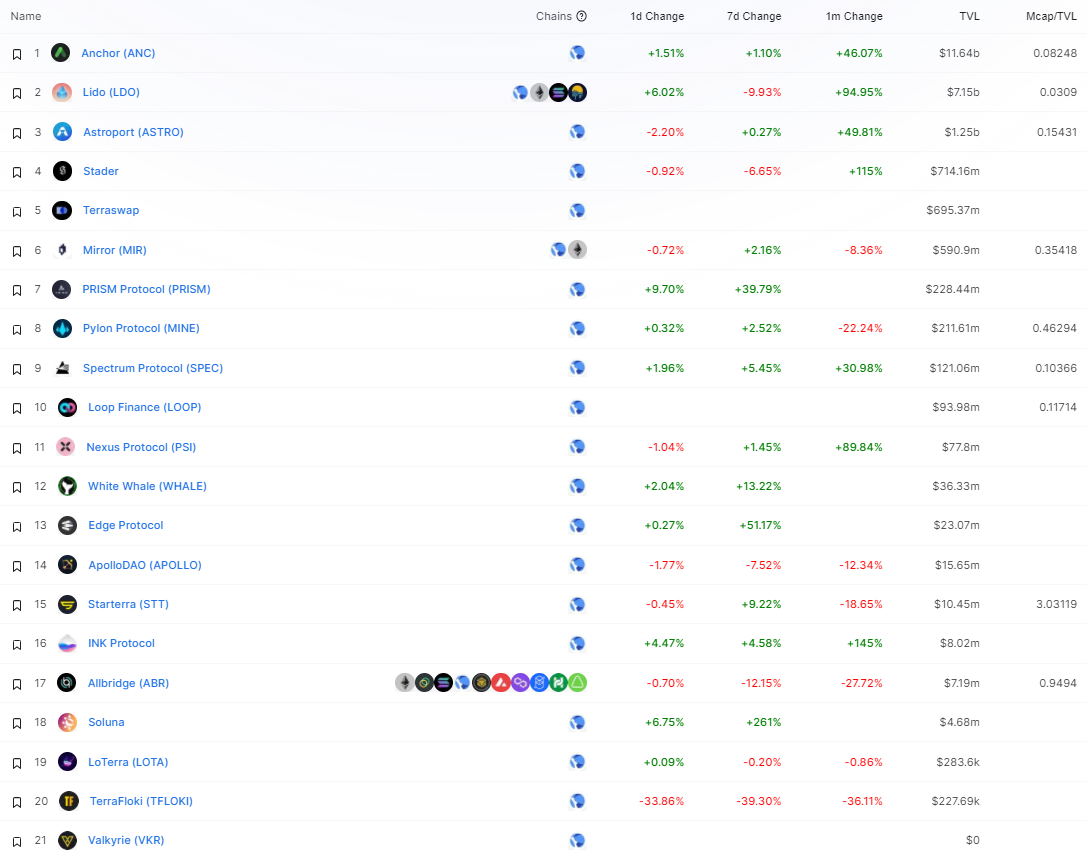Click the Soluna logo icon
1087x859 pixels.
[x=67, y=722]
